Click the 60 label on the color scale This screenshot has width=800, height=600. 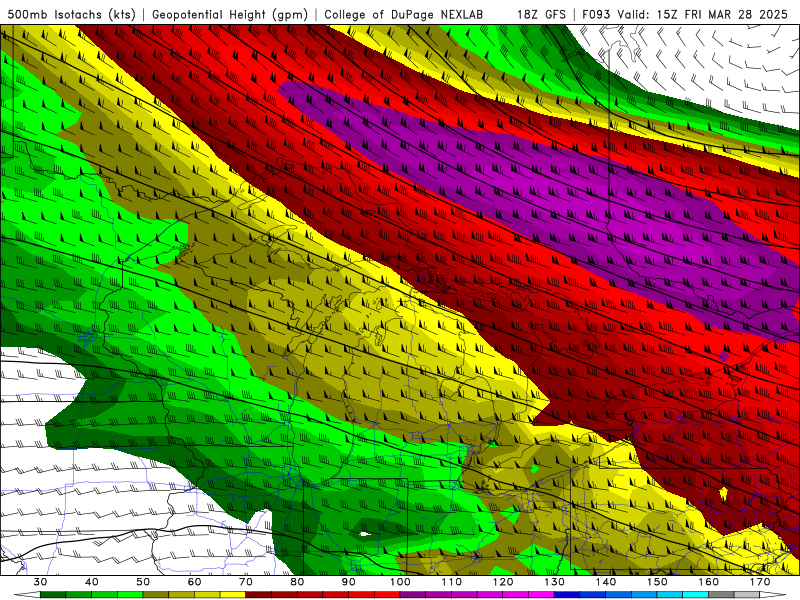click(x=194, y=582)
